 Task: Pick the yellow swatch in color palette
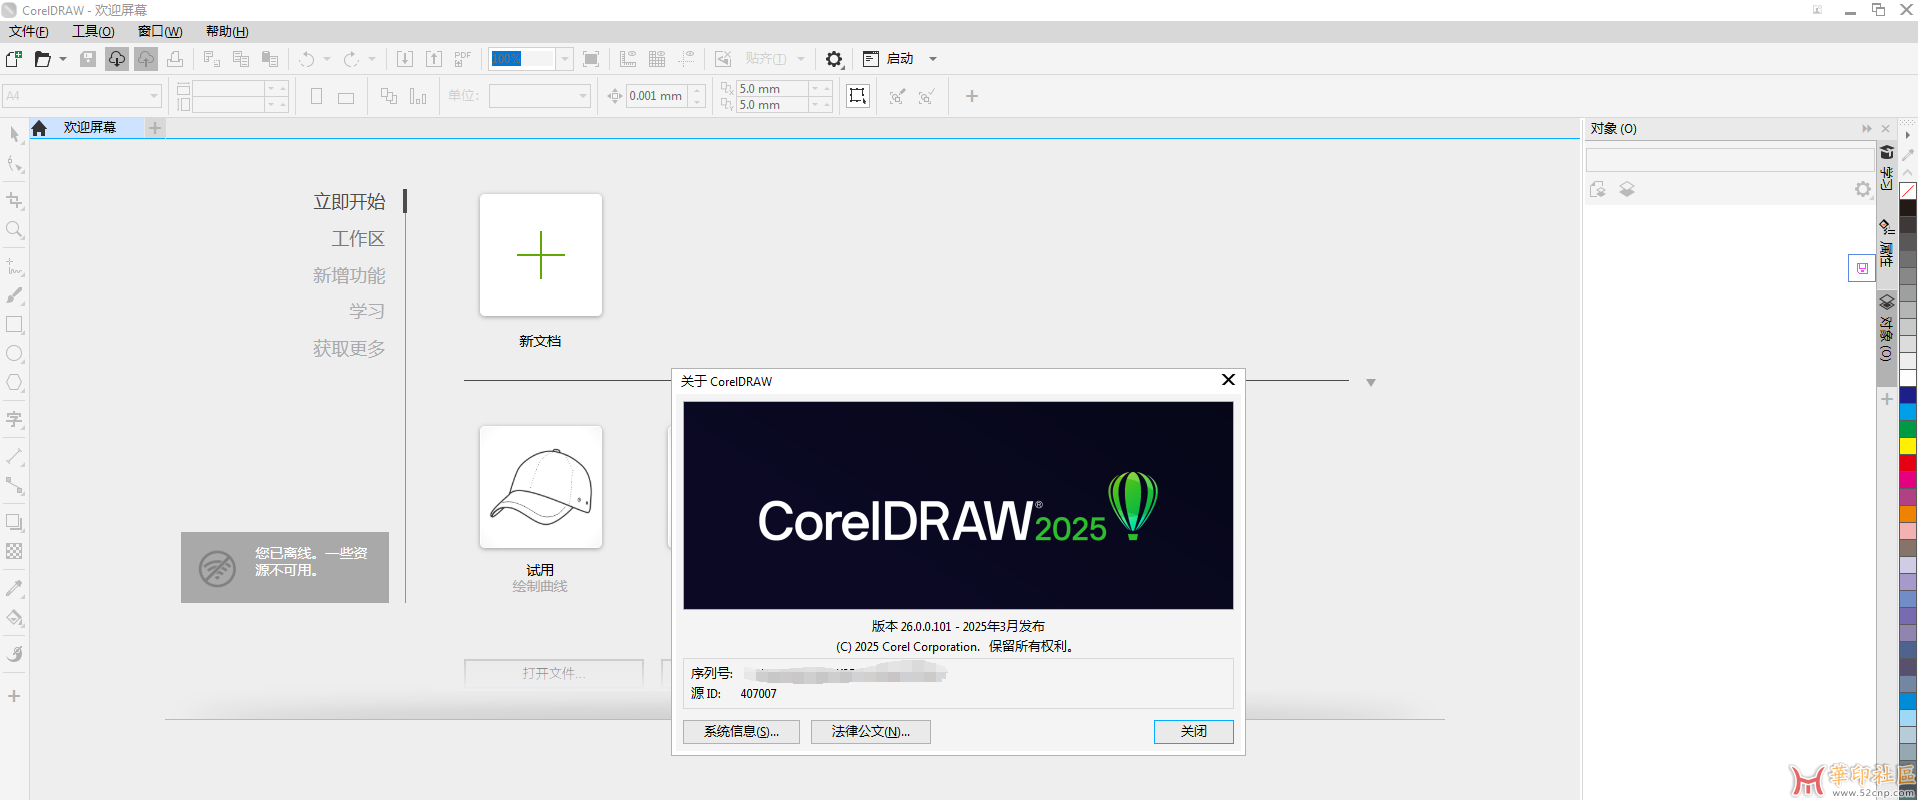[x=1908, y=446]
